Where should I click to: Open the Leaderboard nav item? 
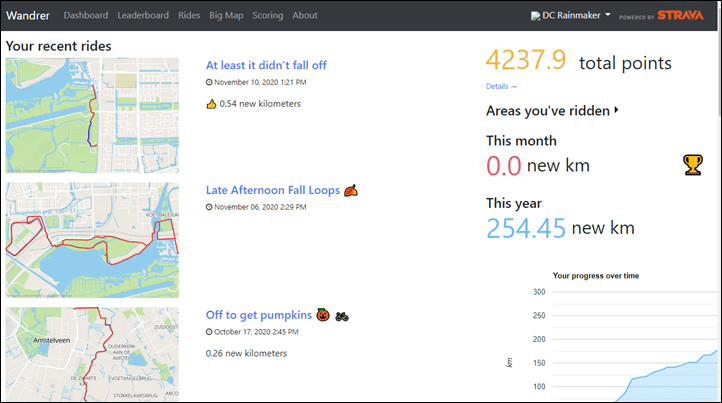click(143, 15)
